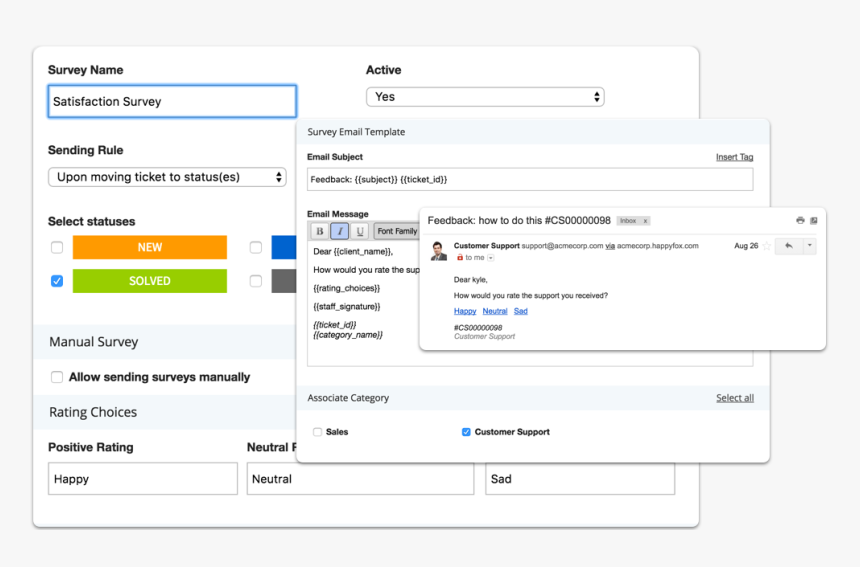Click {{staff_signature}} in the message body
This screenshot has height=567, width=860.
(347, 307)
